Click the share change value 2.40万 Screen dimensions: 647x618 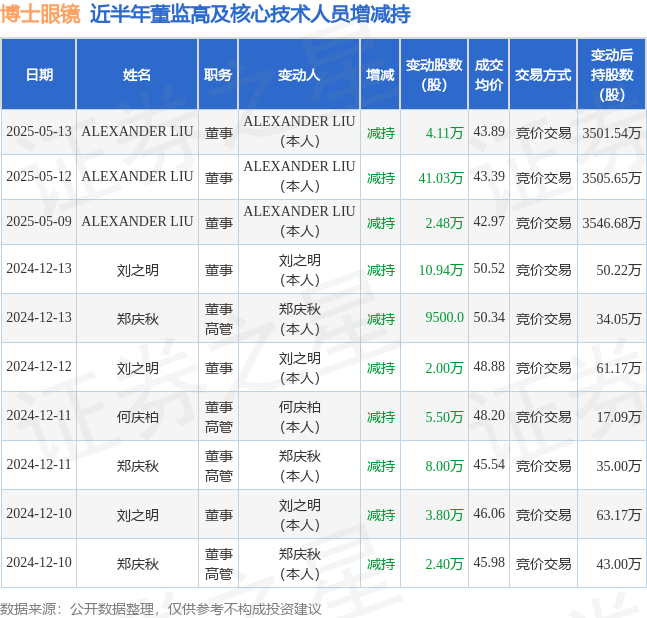(x=444, y=564)
